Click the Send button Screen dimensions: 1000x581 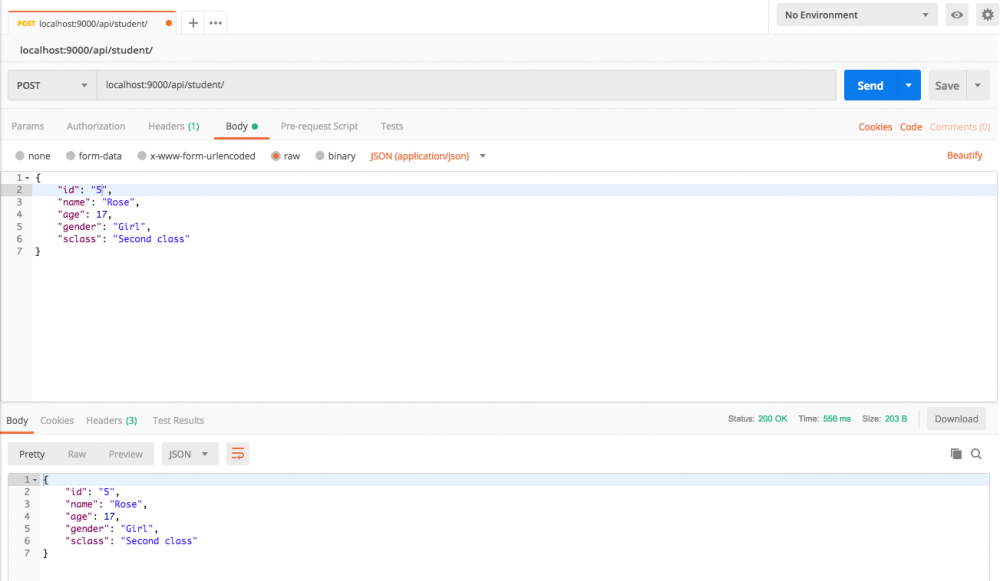pyautogui.click(x=871, y=85)
